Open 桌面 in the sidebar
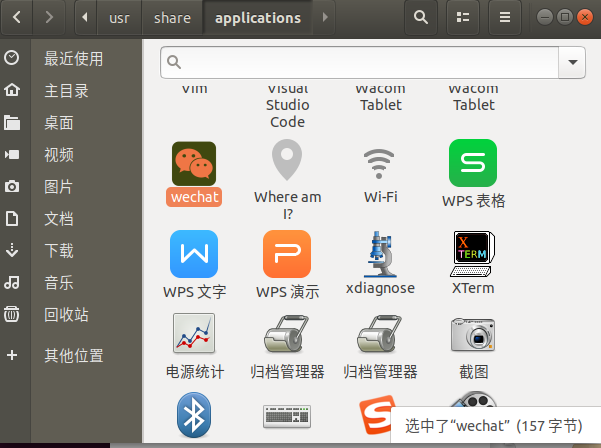The height and width of the screenshot is (448, 601). [x=59, y=123]
